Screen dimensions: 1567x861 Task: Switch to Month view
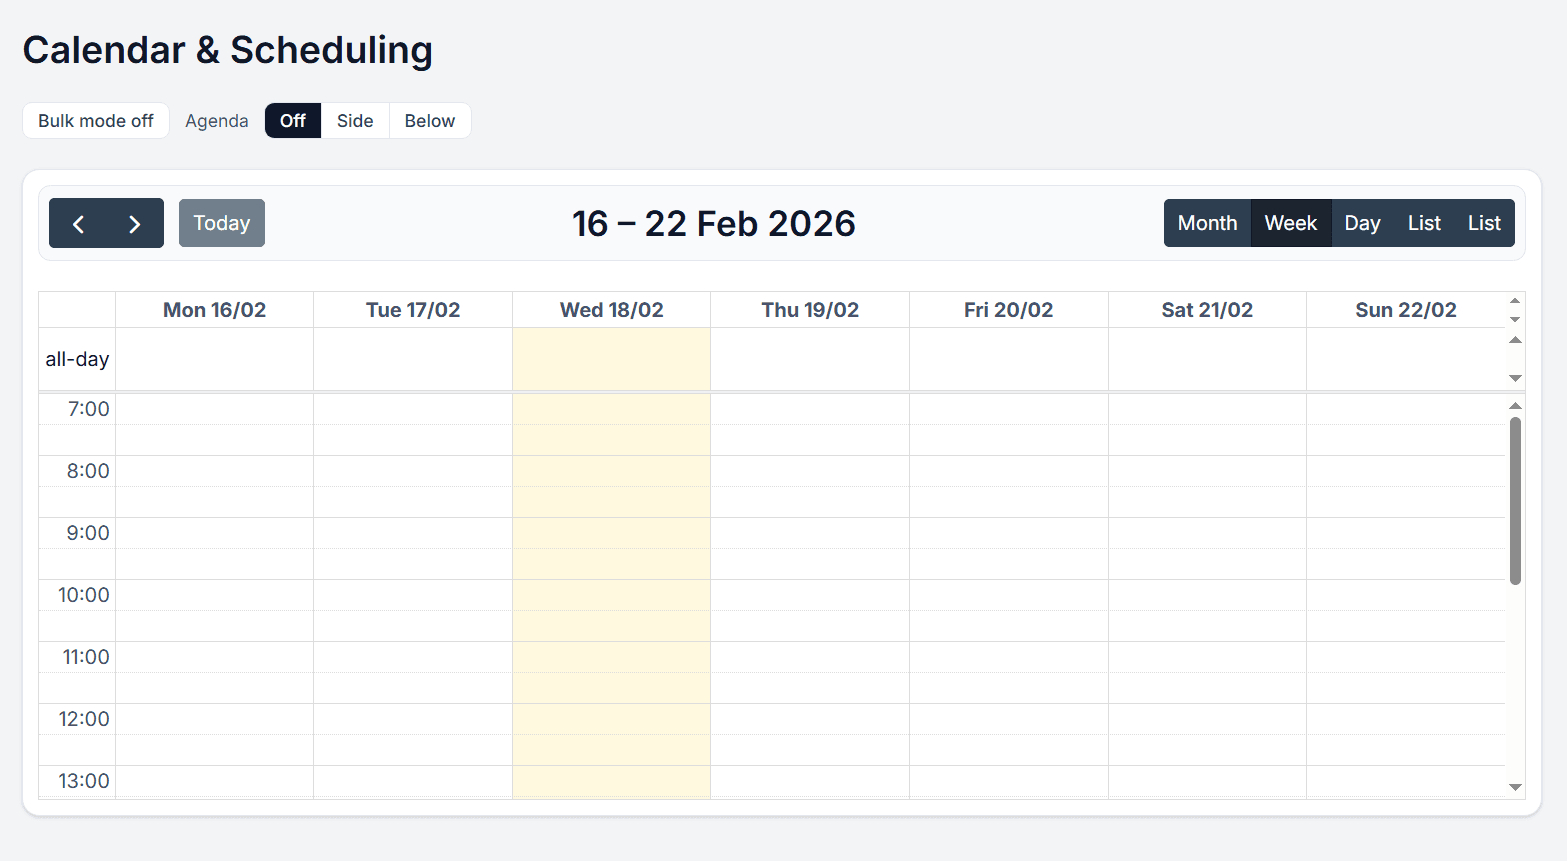pyautogui.click(x=1207, y=223)
